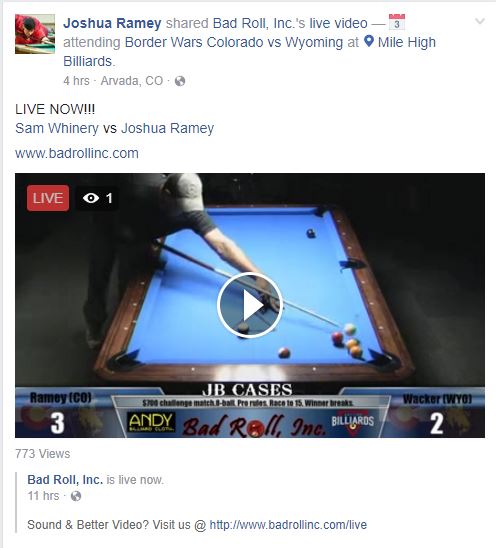Open the 4 hrs timestamp link
The height and width of the screenshot is (548, 496).
(x=76, y=81)
